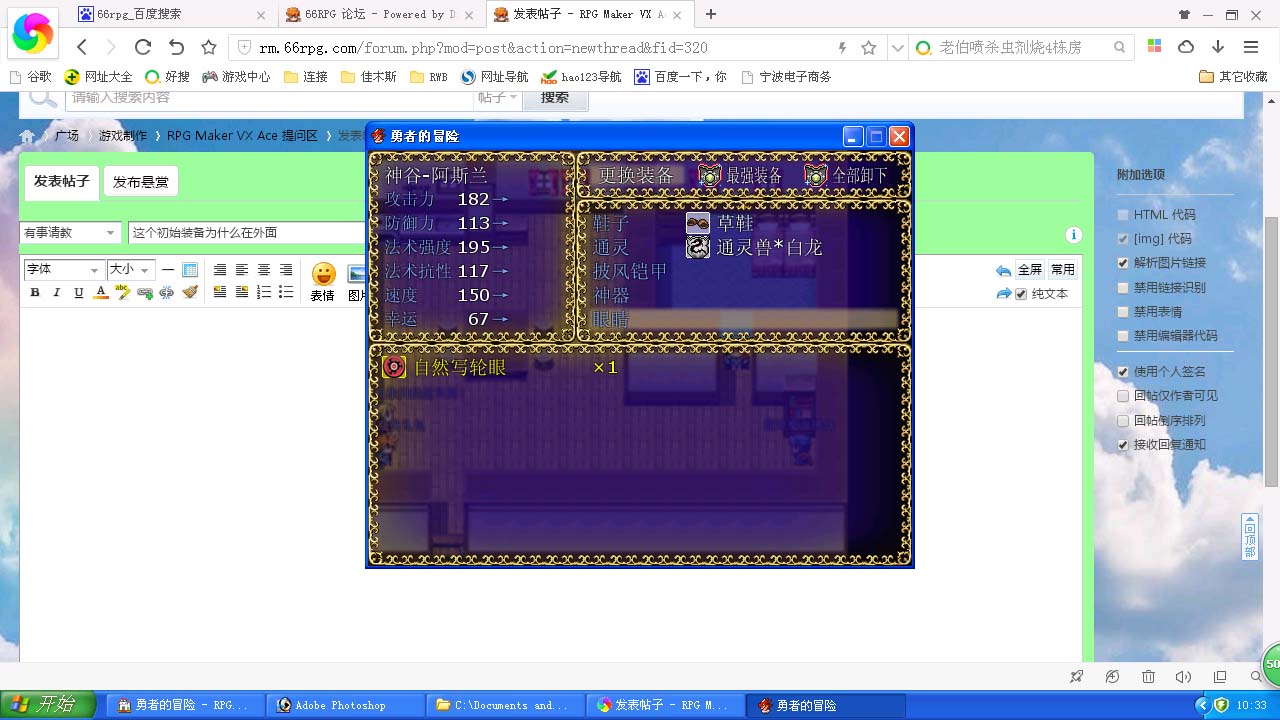
Task: Remove link with the unlink icon
Action: coord(167,293)
